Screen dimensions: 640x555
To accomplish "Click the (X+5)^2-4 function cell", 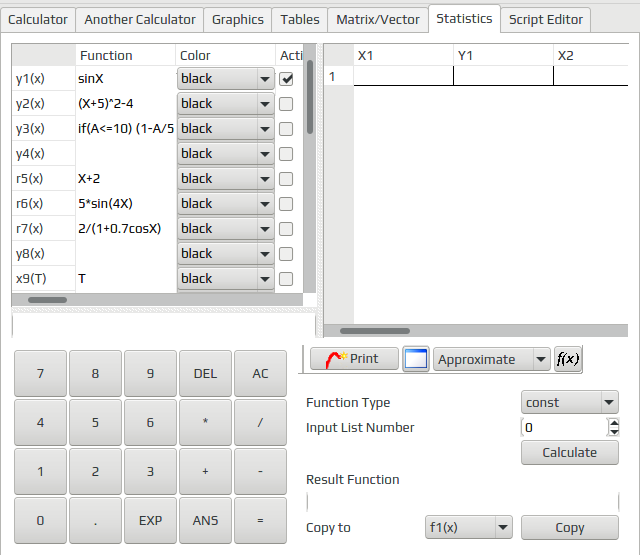I will point(126,104).
